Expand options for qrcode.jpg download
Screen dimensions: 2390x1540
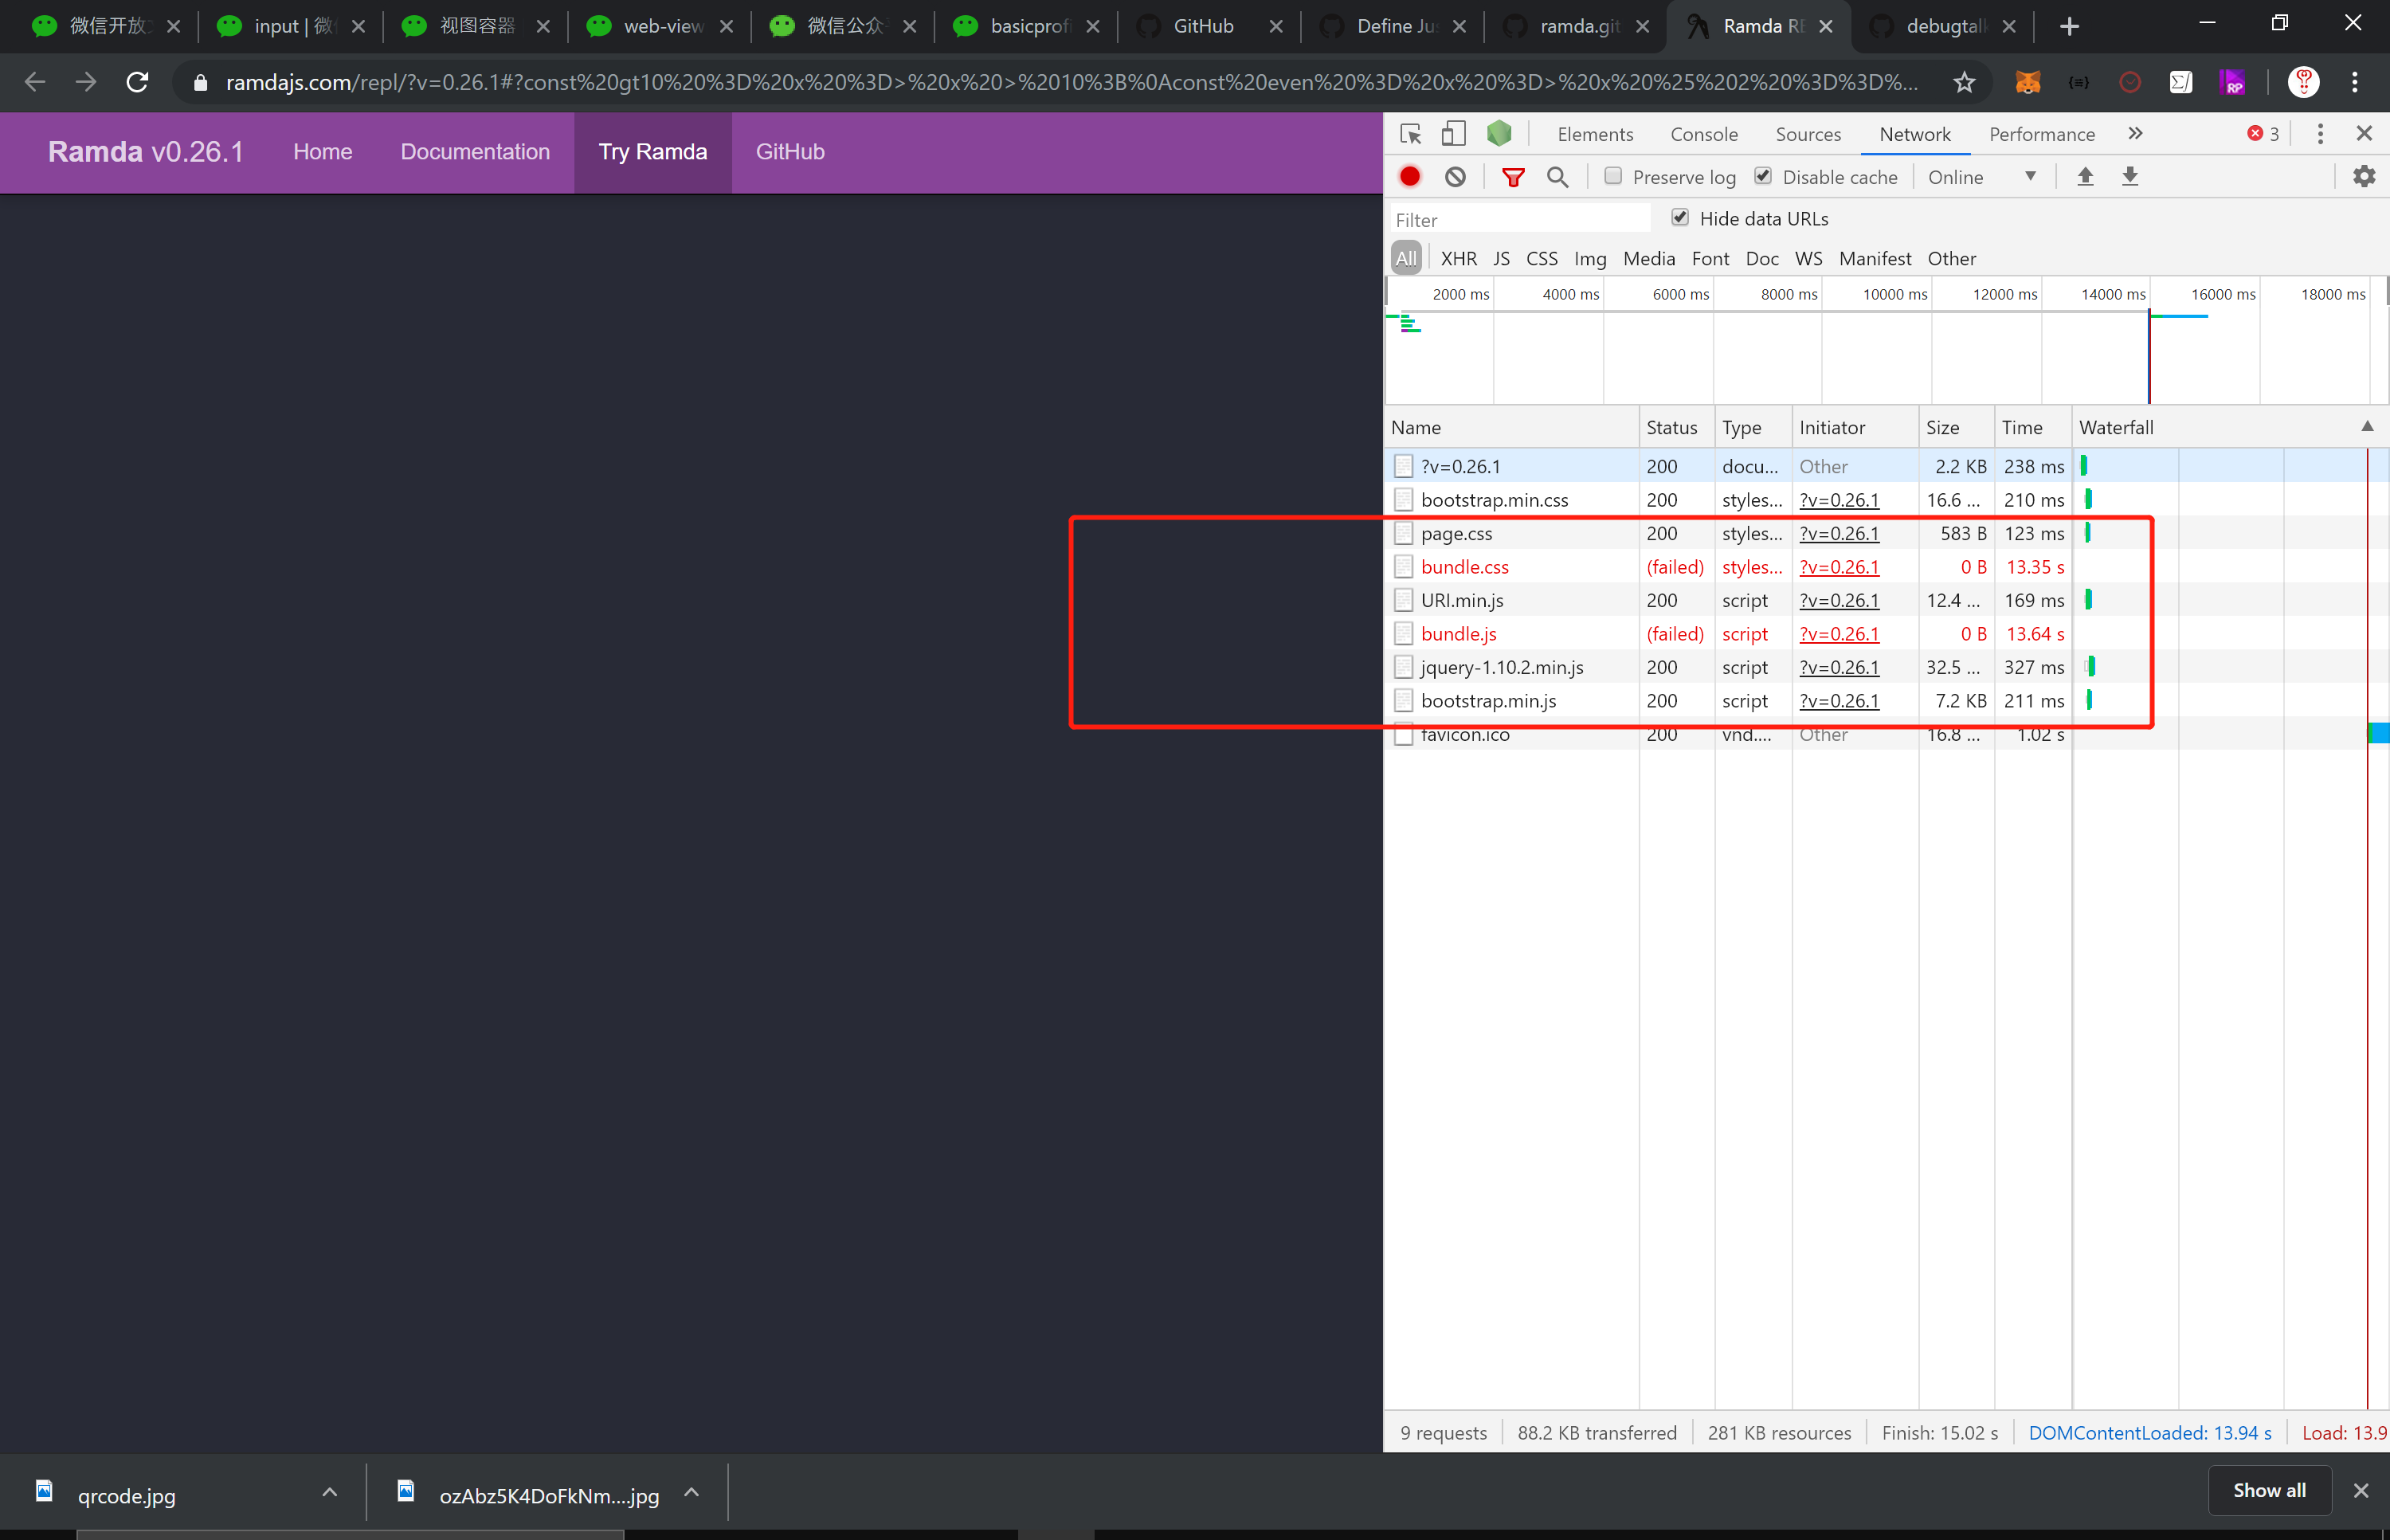pos(329,1492)
